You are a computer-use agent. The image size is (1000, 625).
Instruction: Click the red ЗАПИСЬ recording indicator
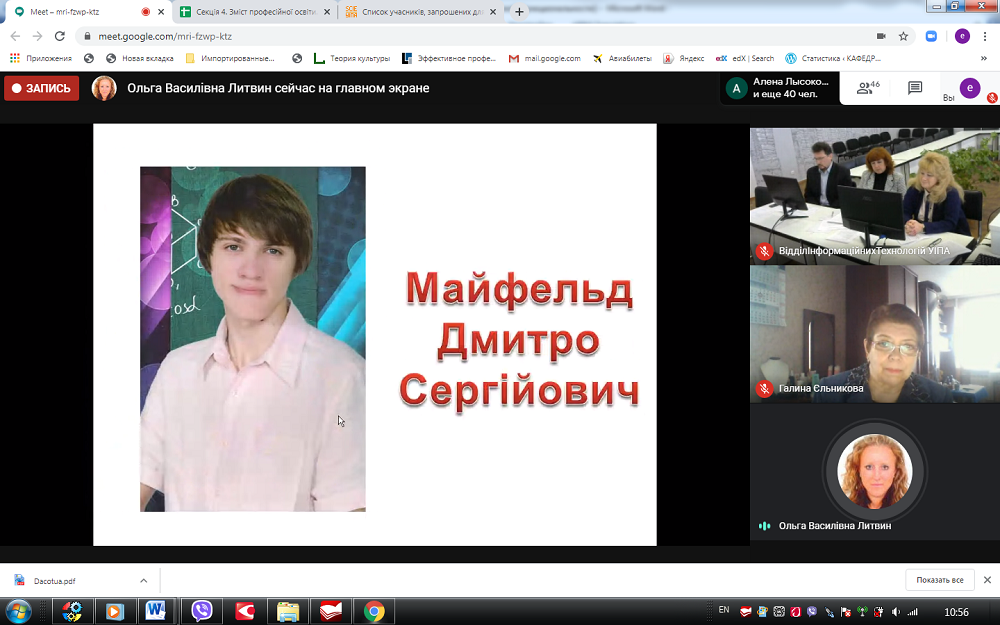[x=41, y=88]
